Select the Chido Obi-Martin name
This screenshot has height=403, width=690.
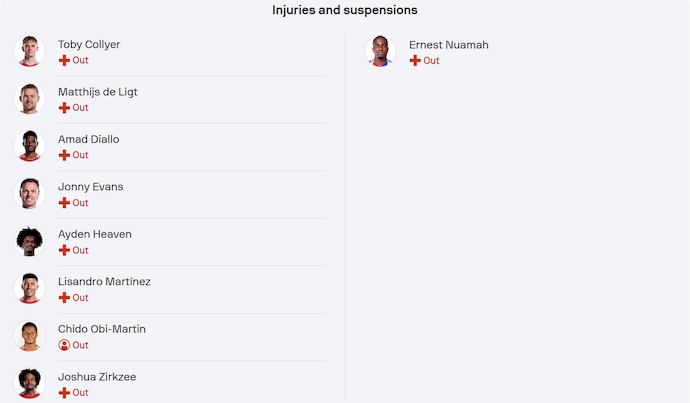pos(102,329)
